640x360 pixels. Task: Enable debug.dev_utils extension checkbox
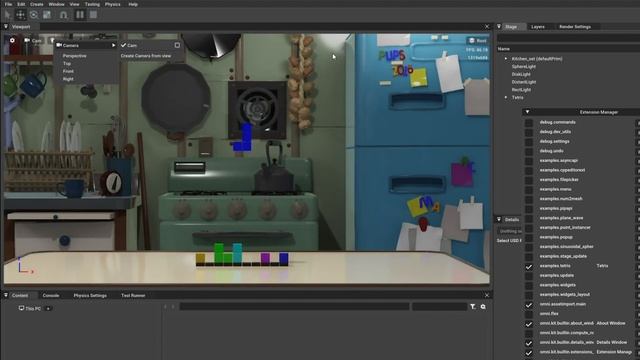(x=529, y=132)
